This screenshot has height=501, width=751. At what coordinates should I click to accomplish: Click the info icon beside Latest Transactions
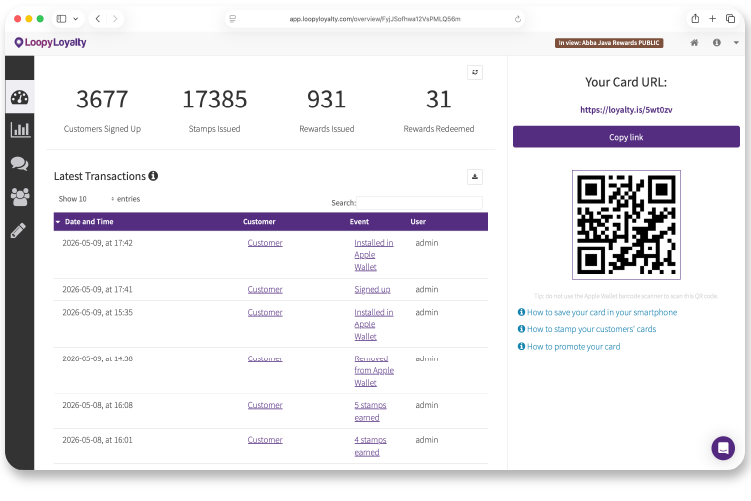click(x=153, y=176)
